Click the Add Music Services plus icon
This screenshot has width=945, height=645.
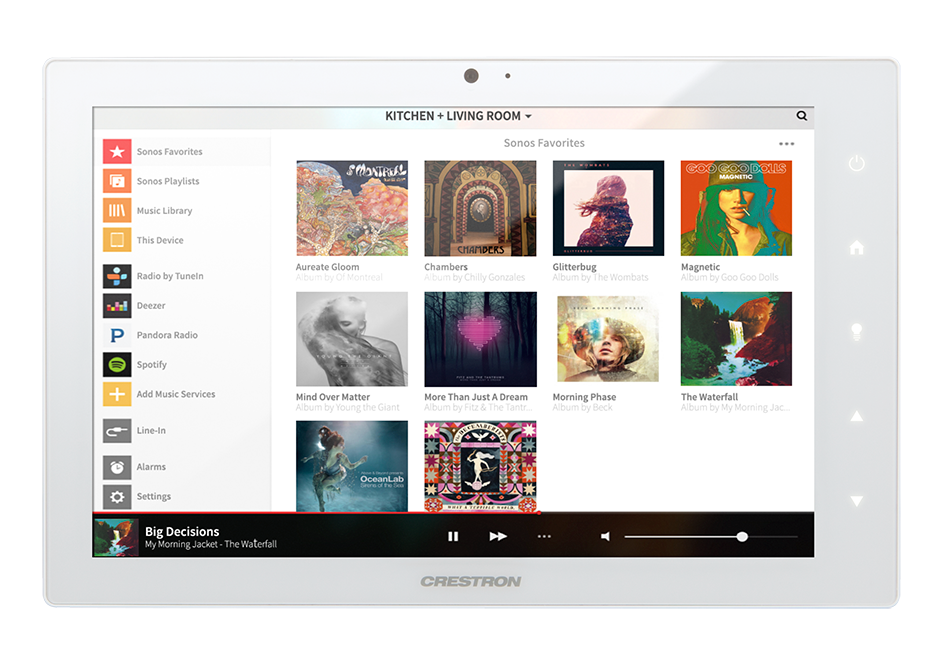click(x=117, y=394)
